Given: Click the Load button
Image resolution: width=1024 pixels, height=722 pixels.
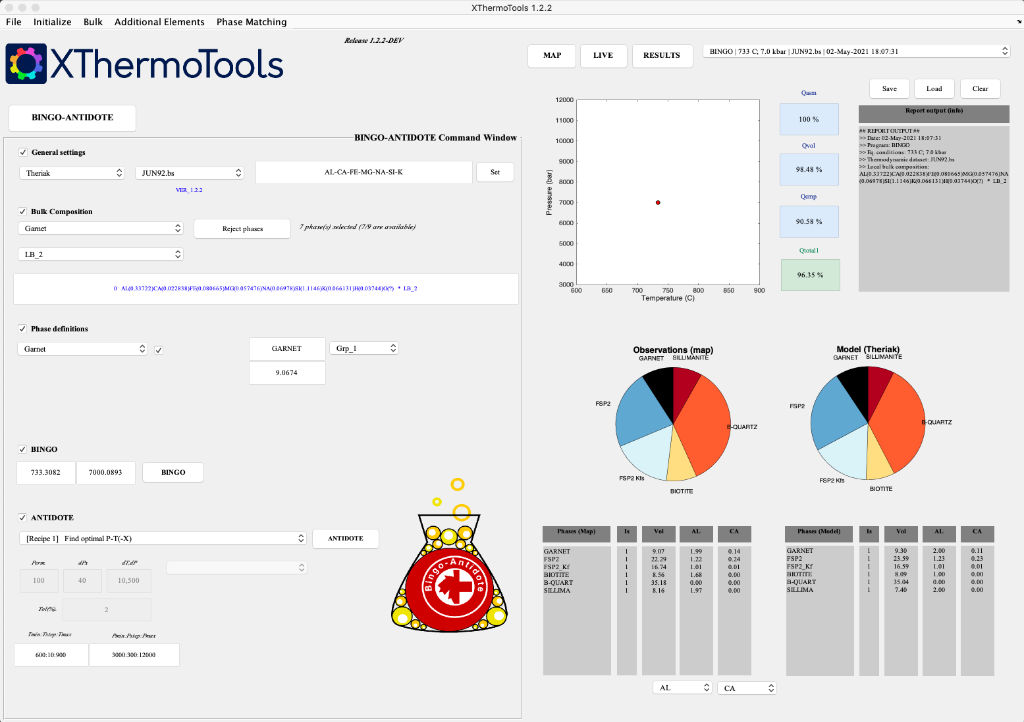Looking at the screenshot, I should pos(934,89).
